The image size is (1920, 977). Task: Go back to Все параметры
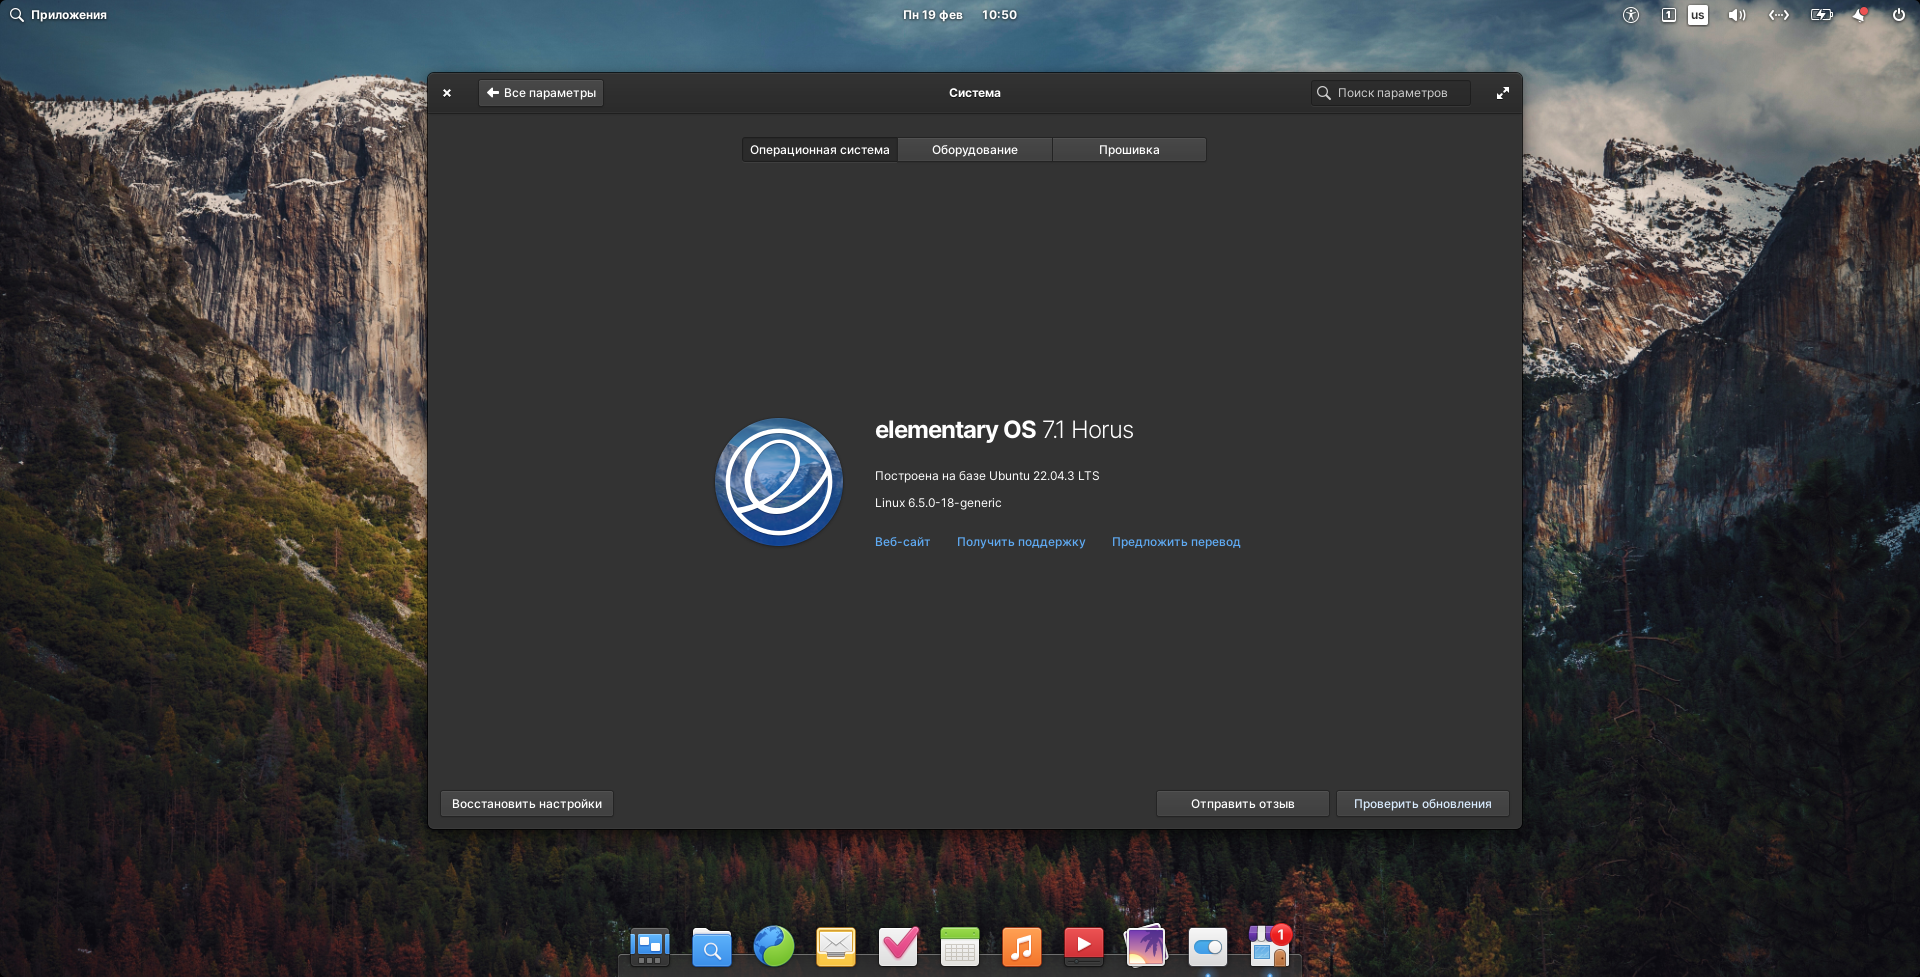[x=541, y=93]
